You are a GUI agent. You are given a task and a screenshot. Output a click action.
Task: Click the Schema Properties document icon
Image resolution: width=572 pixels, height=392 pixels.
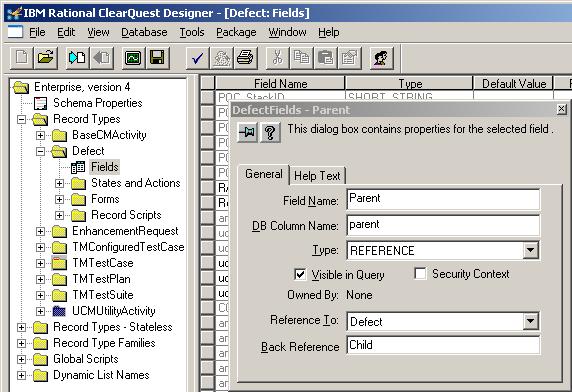40,103
